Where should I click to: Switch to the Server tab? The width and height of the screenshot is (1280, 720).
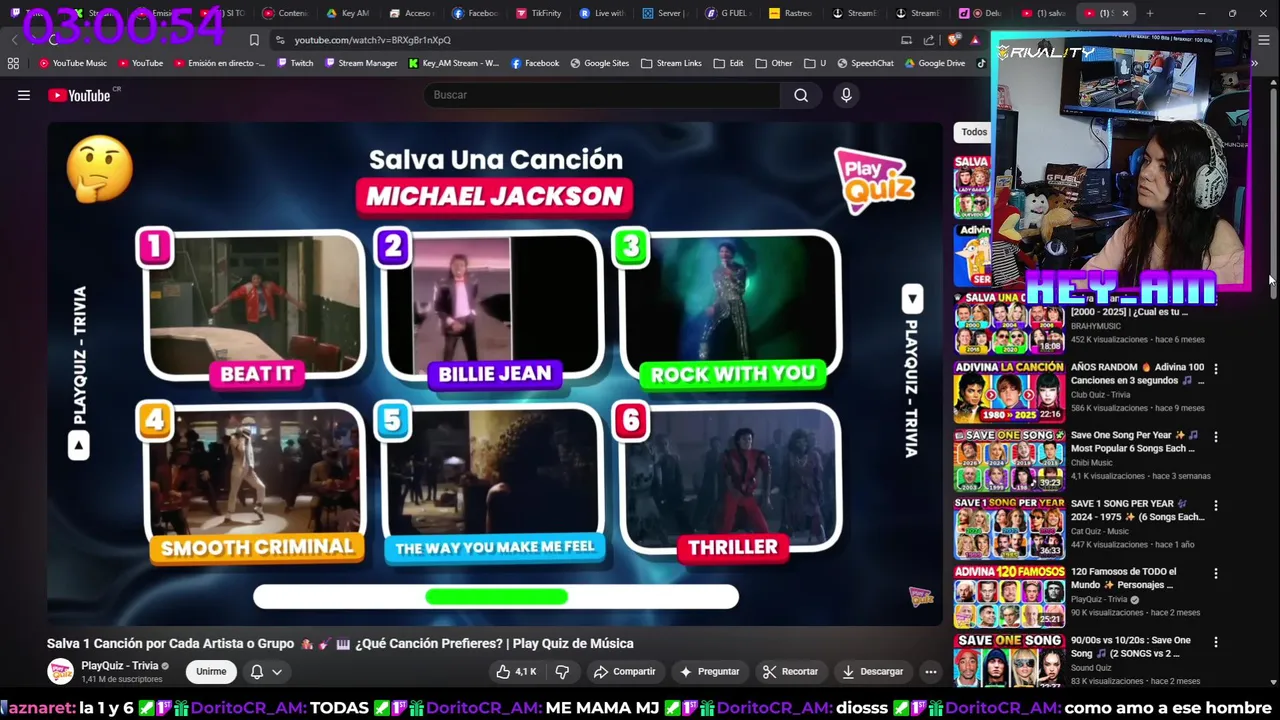pyautogui.click(x=665, y=13)
